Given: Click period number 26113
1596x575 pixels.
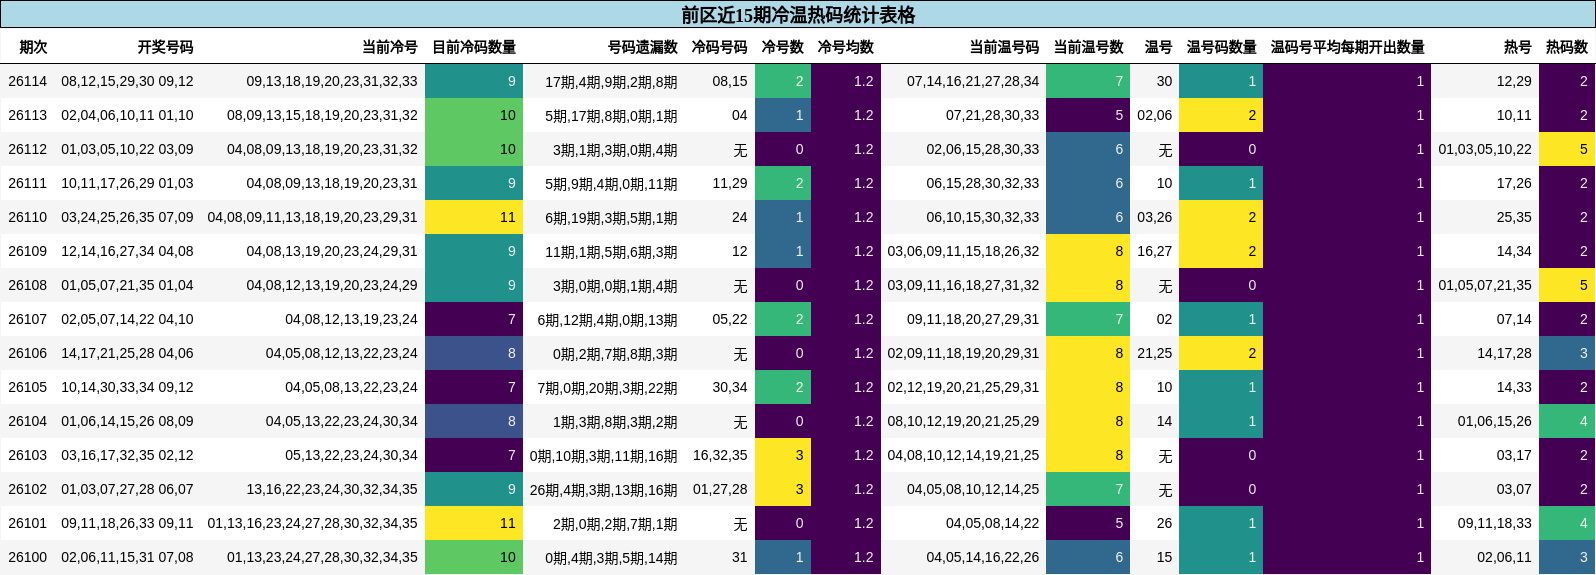Looking at the screenshot, I should pos(27,115).
